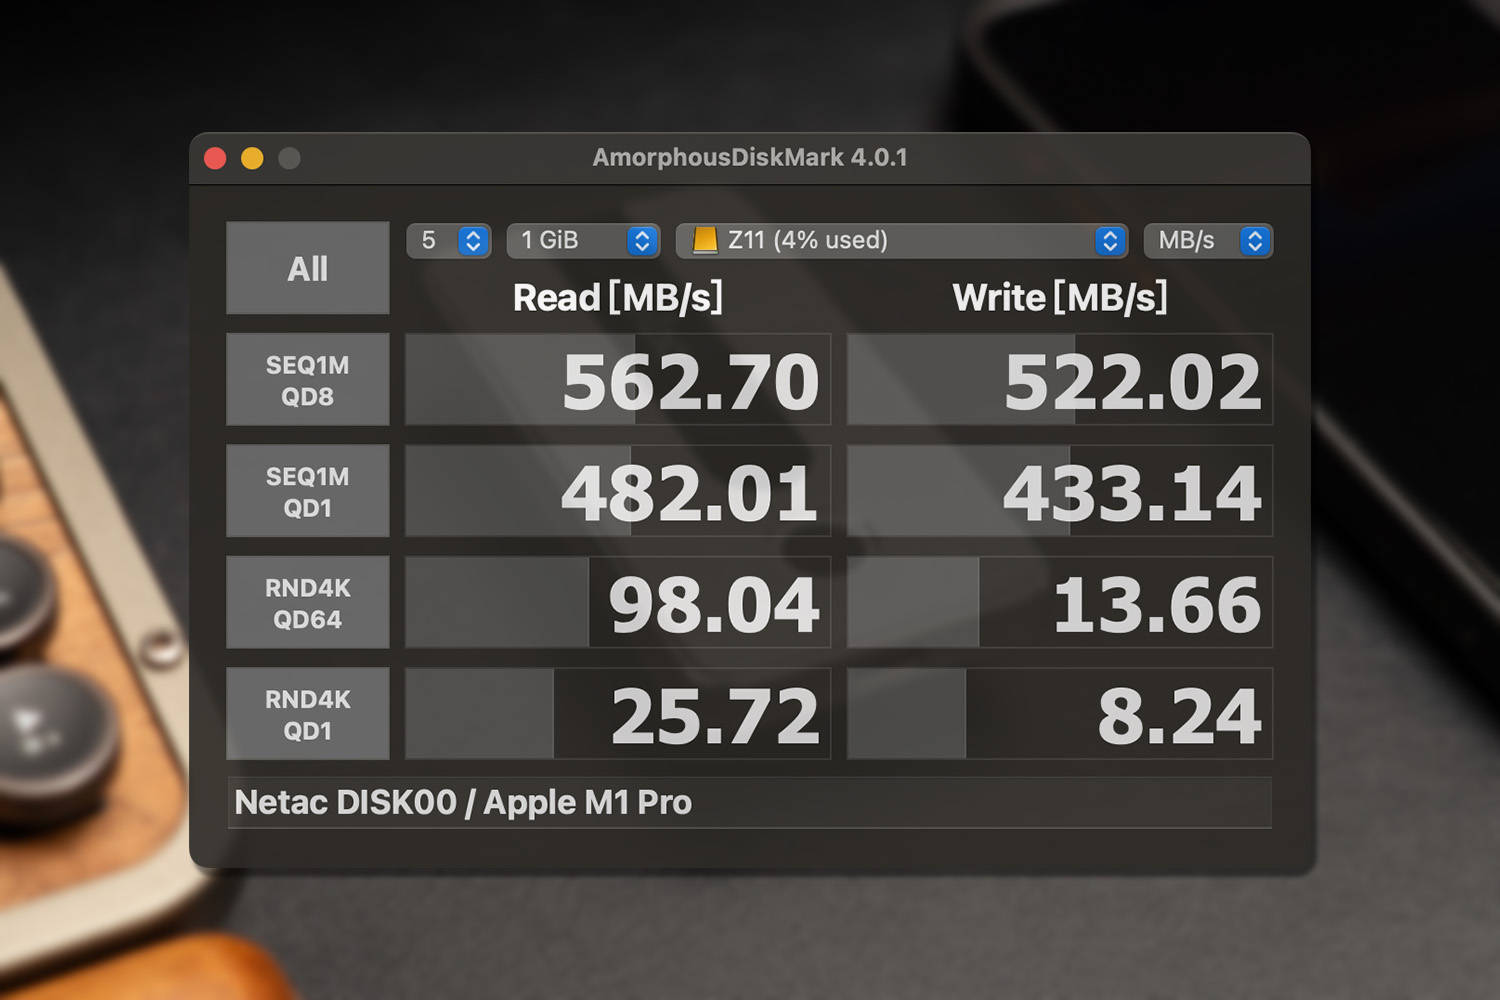Run the RND4K QD64 benchmark
1500x1000 pixels.
coord(308,603)
